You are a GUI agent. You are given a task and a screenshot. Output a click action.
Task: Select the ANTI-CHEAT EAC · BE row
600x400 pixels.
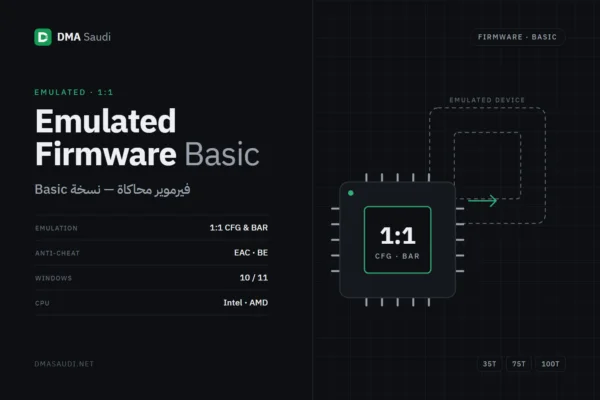point(152,253)
